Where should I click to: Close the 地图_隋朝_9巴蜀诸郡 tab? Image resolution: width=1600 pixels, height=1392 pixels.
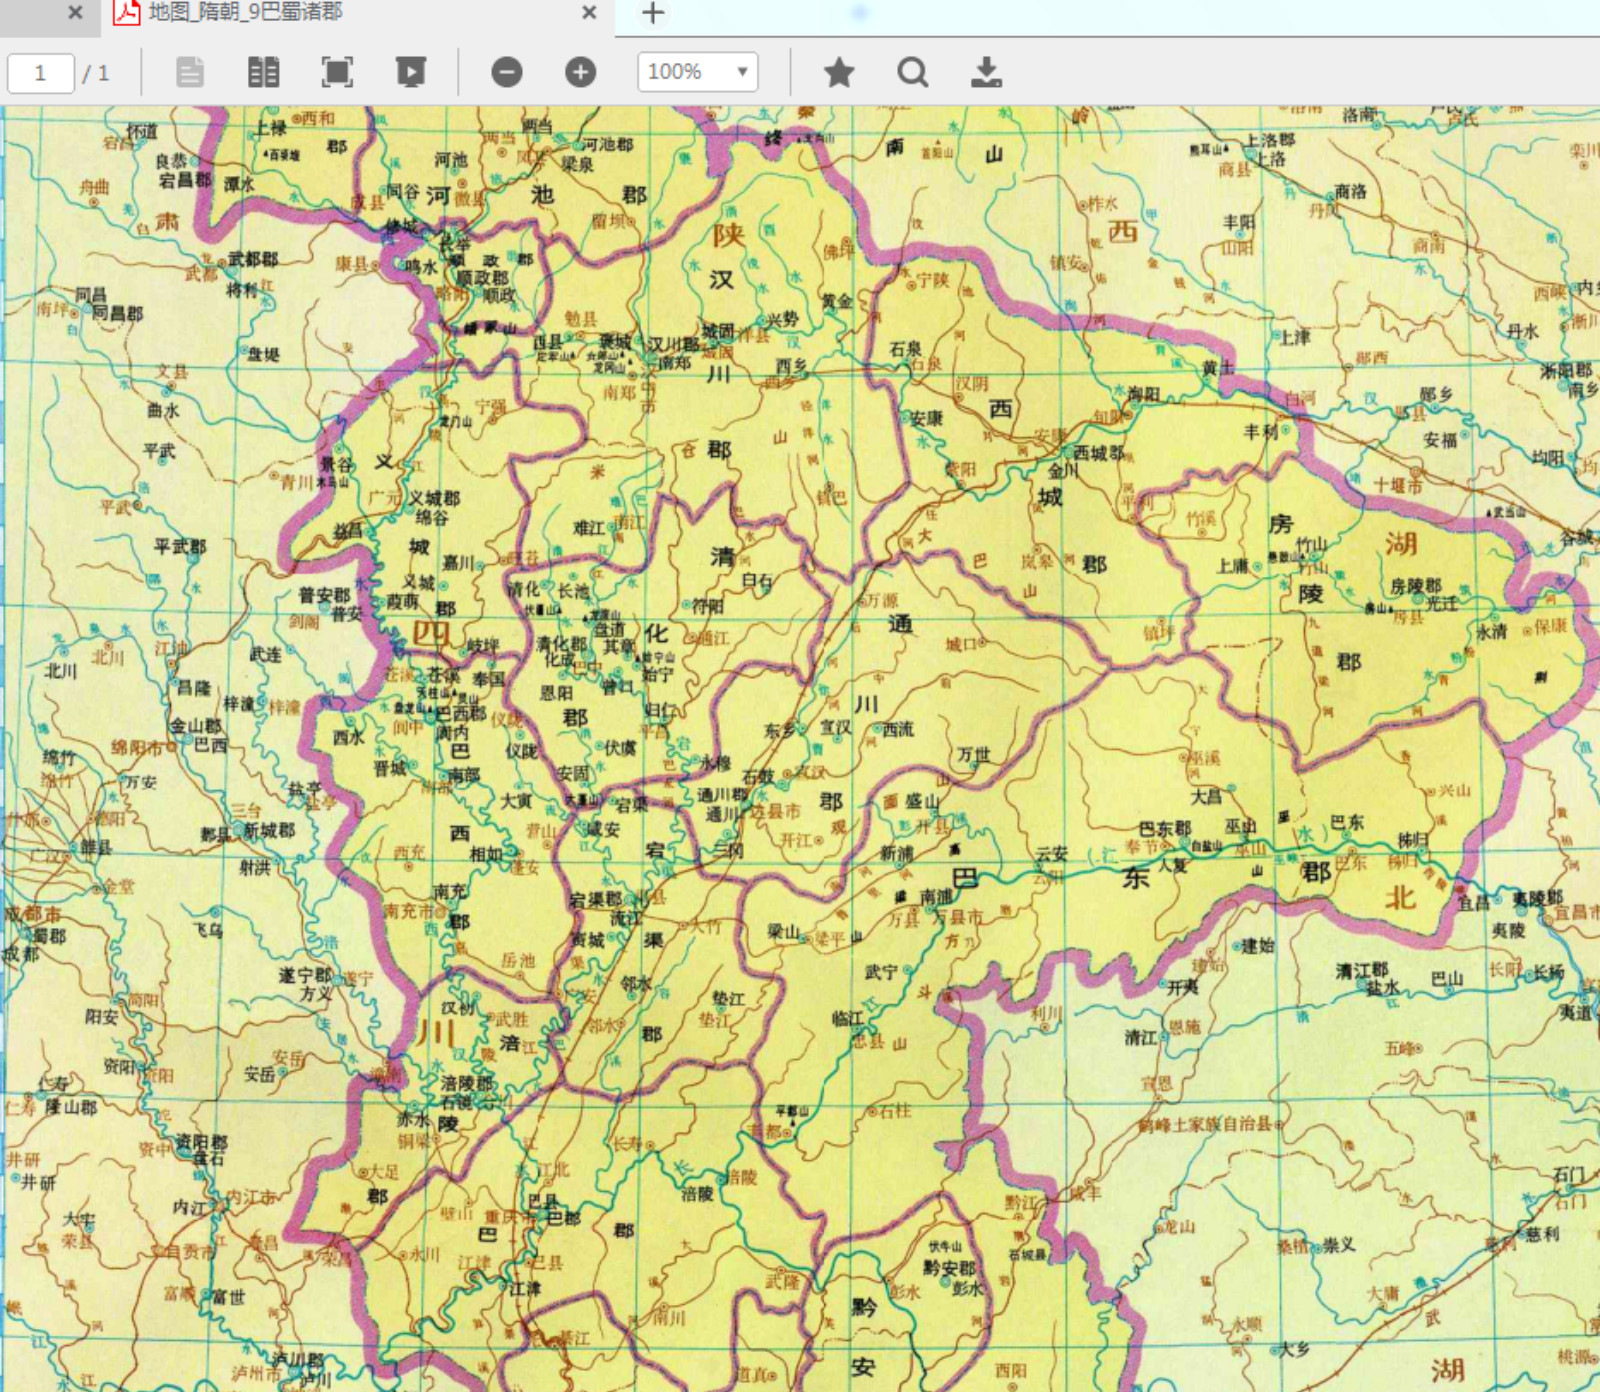tap(589, 13)
